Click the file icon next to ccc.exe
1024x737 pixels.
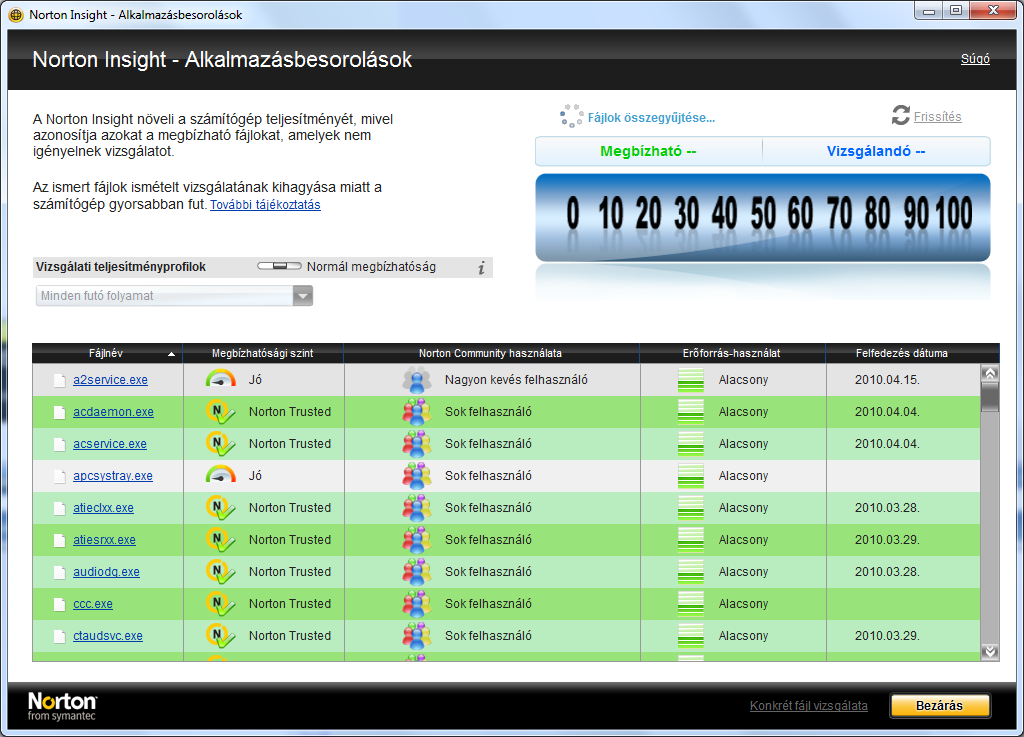(x=59, y=604)
